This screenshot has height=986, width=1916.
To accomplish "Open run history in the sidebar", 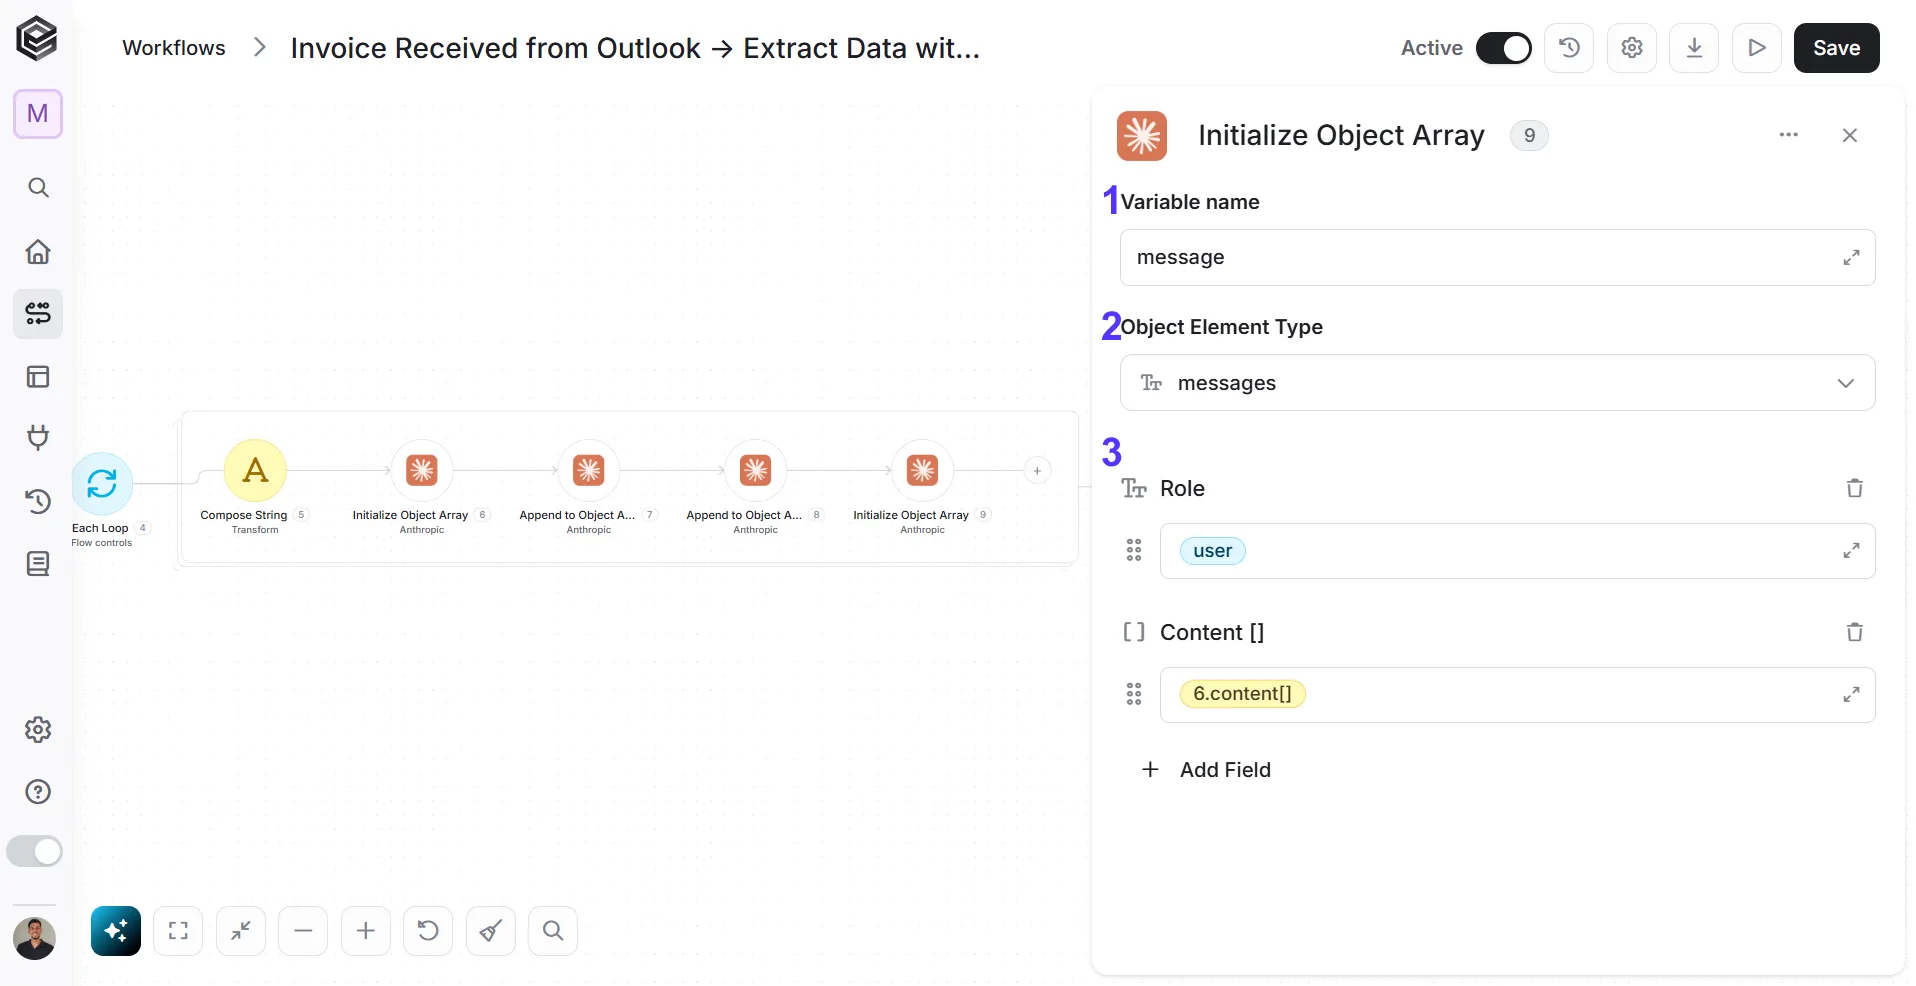I will [x=38, y=501].
